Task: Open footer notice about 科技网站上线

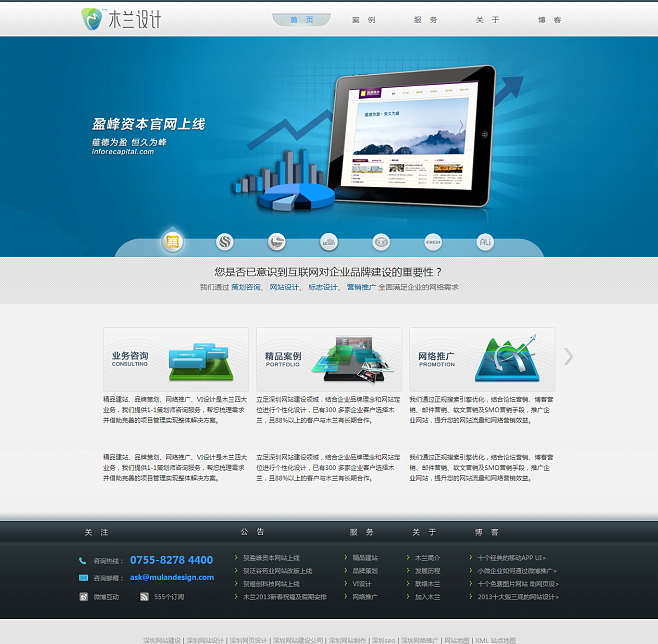Action: click(271, 584)
